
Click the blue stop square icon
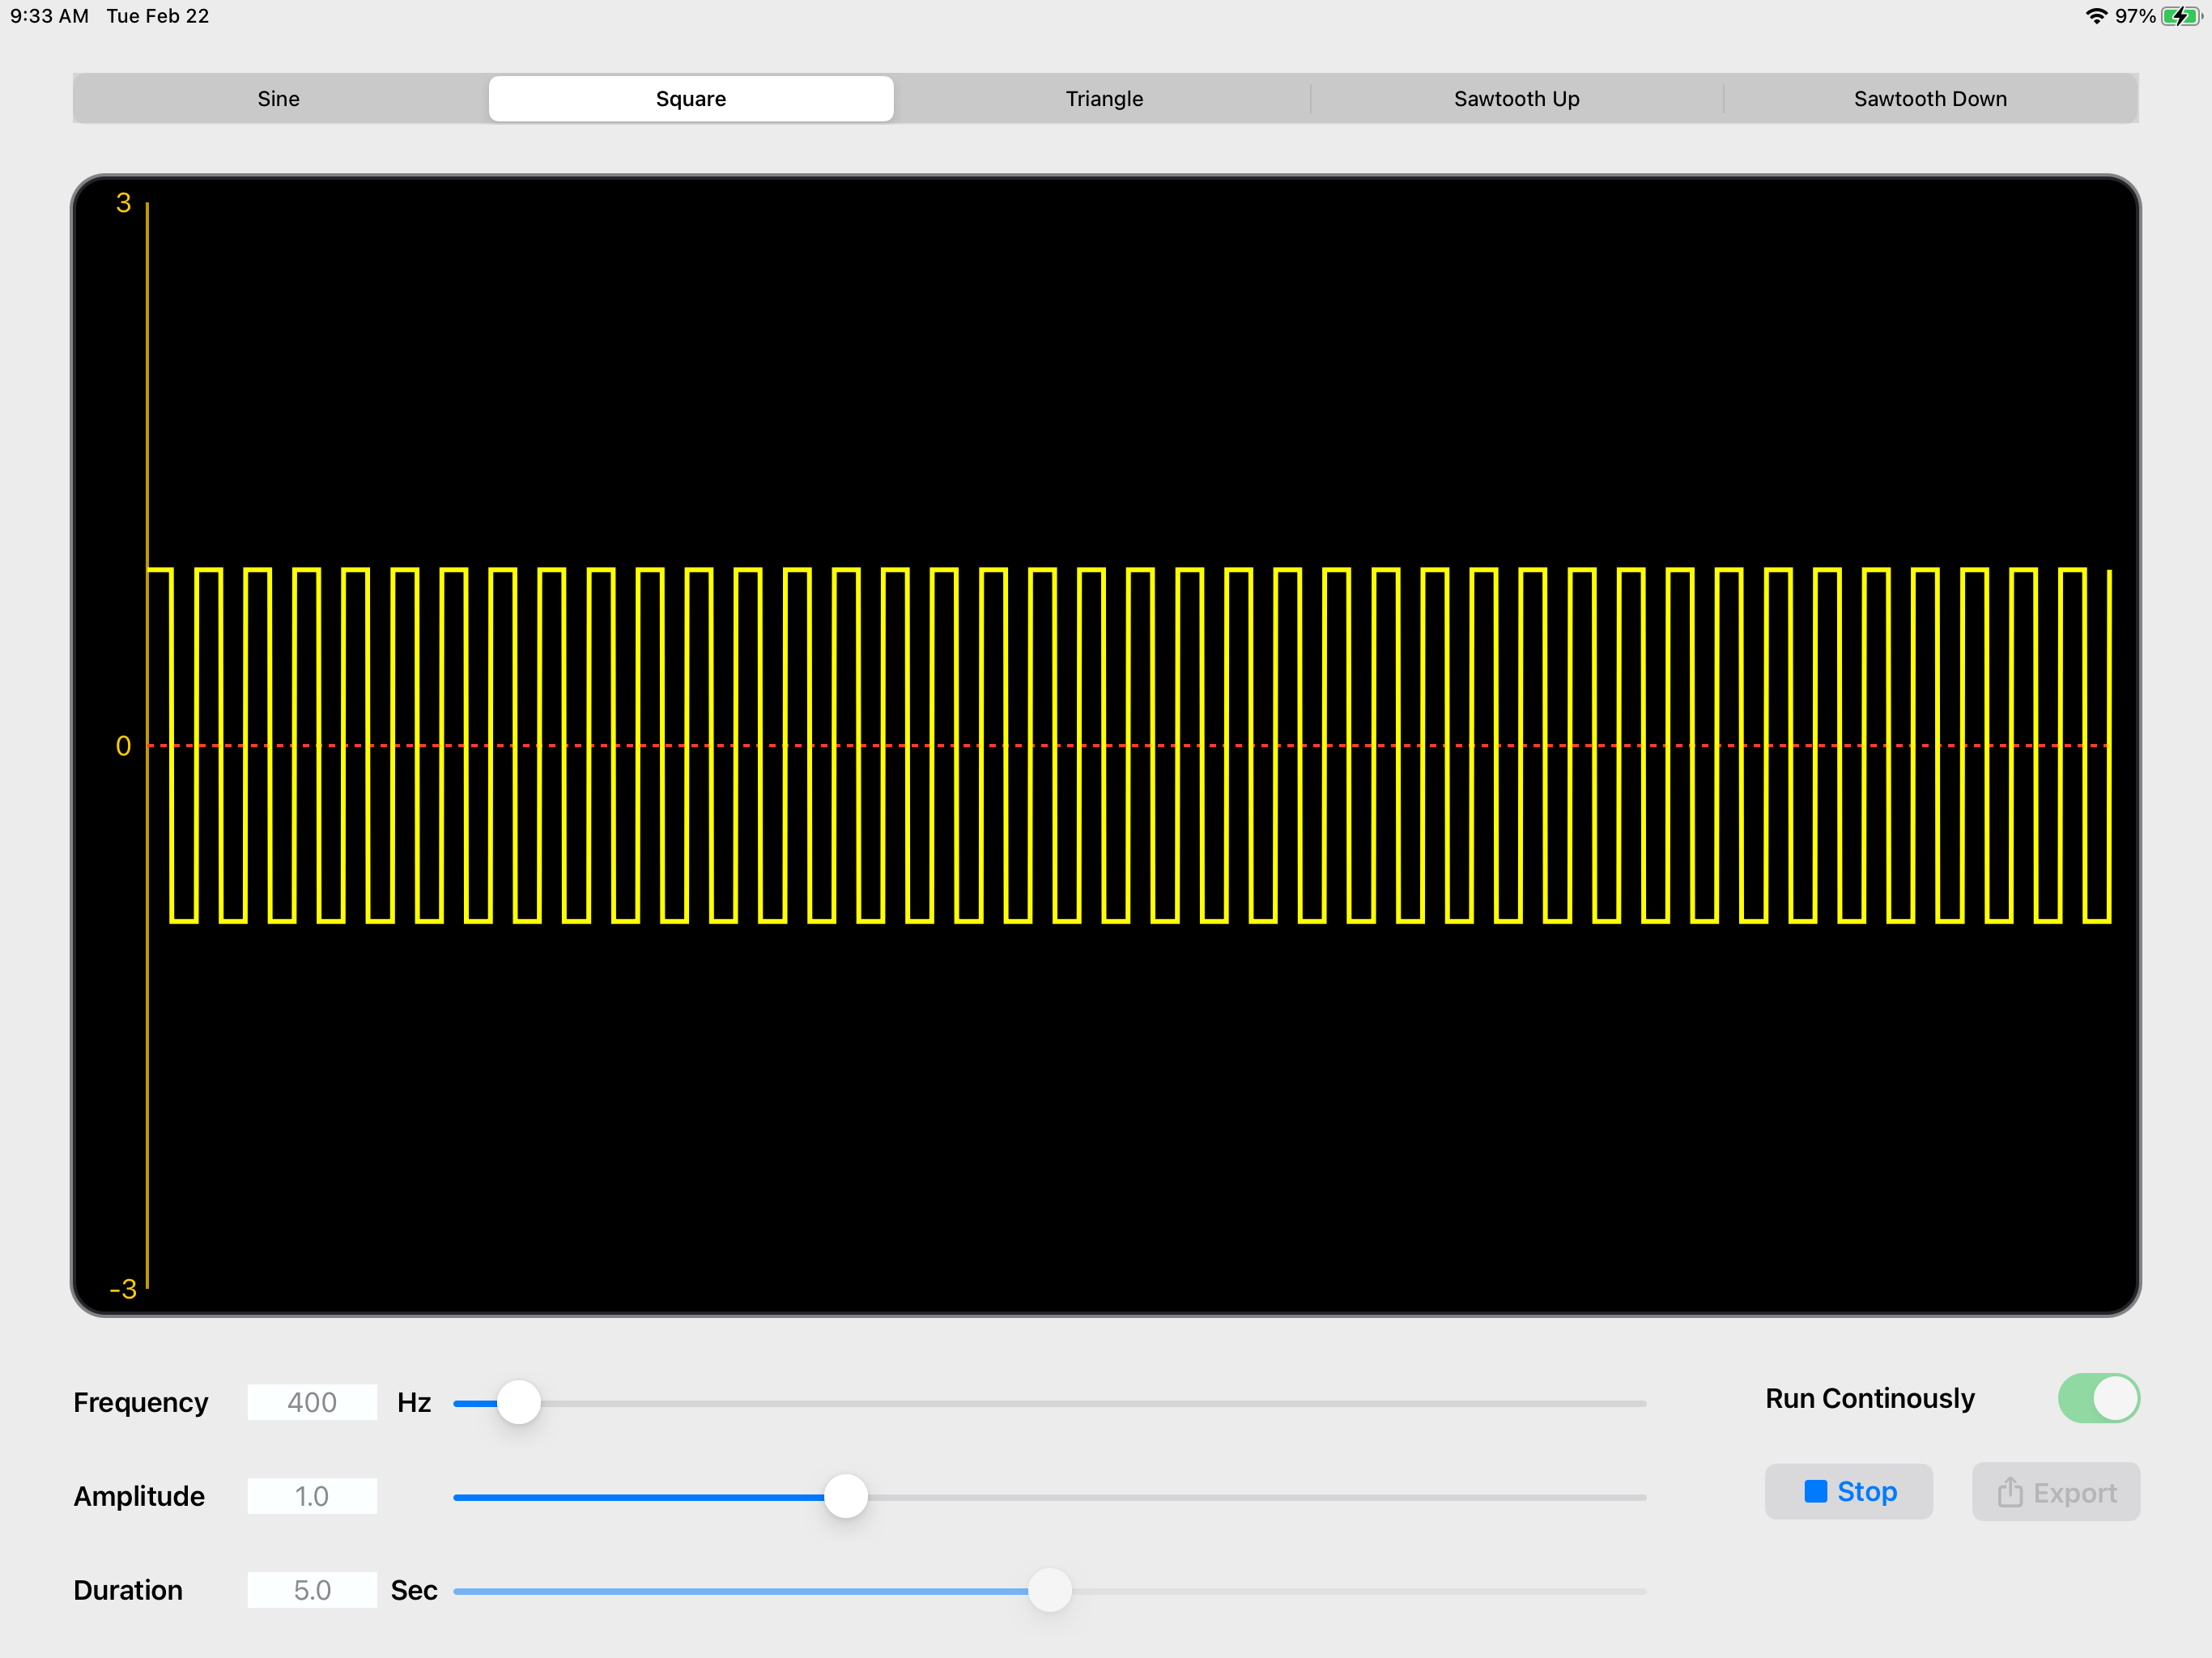tap(1815, 1491)
